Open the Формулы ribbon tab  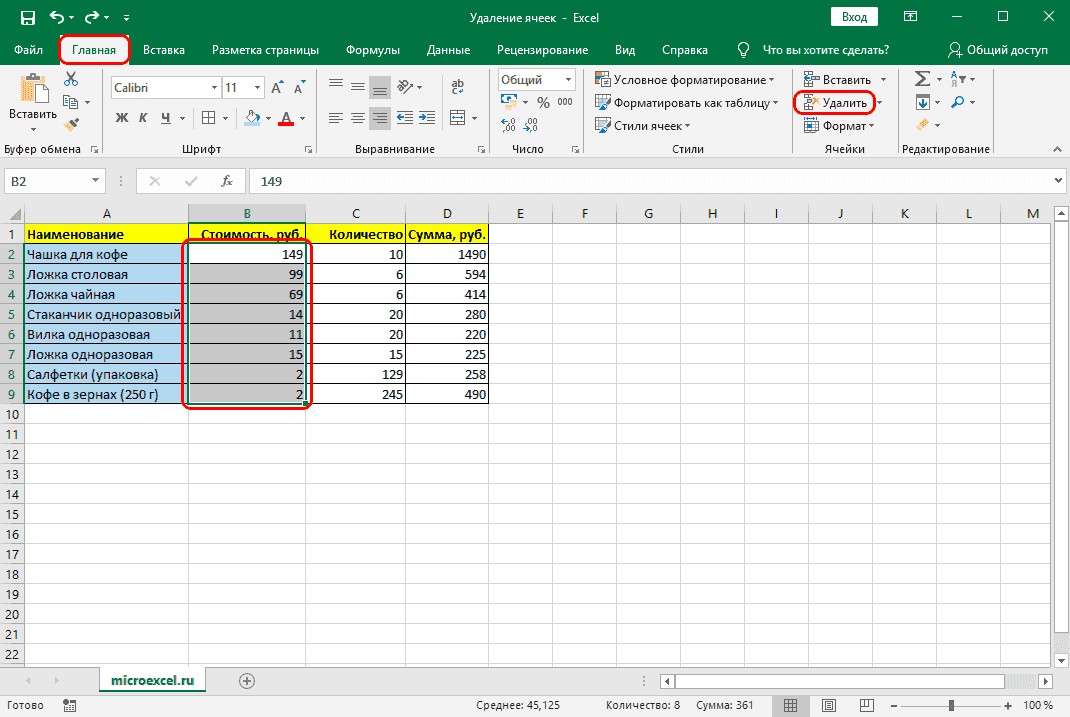pos(373,50)
